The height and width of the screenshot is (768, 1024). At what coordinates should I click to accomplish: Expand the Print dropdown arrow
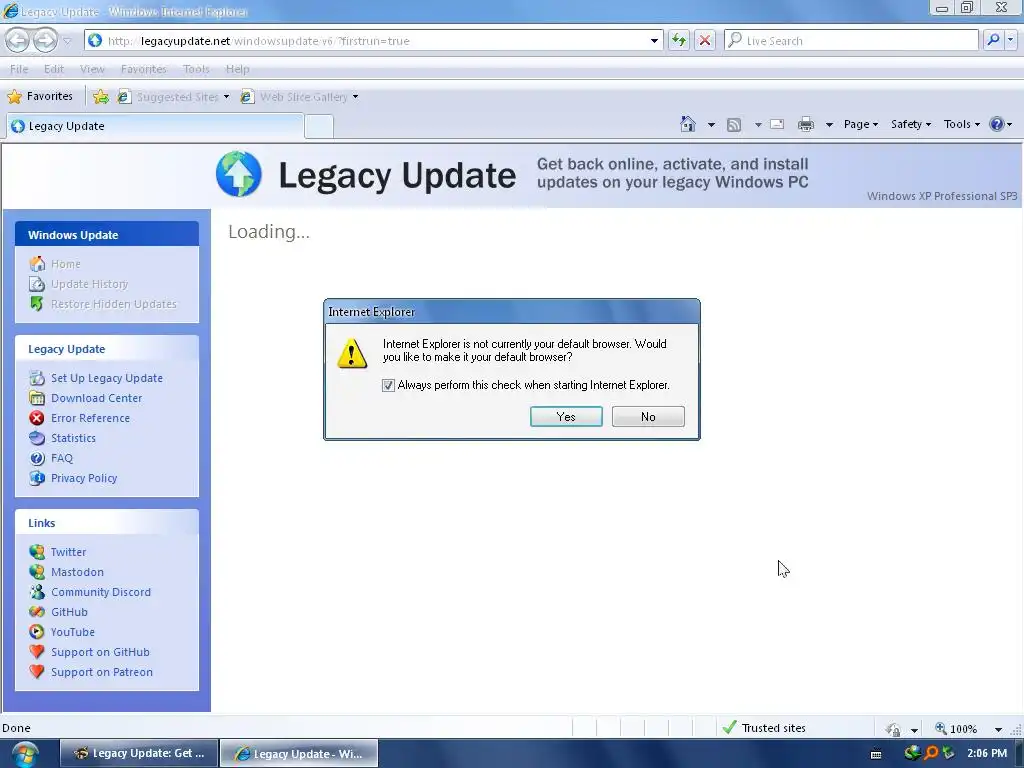pos(829,125)
